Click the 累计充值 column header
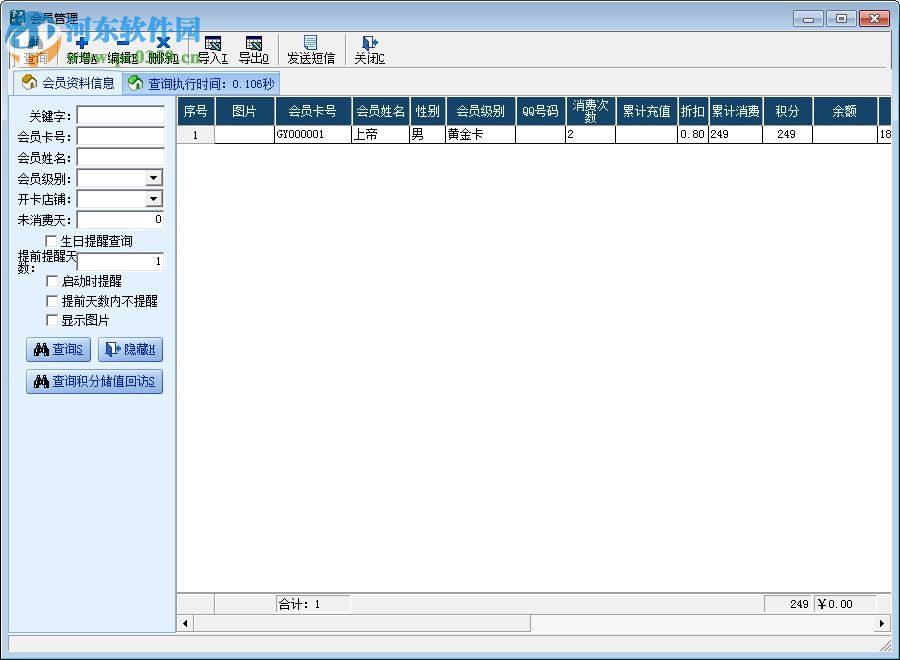Image resolution: width=900 pixels, height=660 pixels. [x=646, y=111]
